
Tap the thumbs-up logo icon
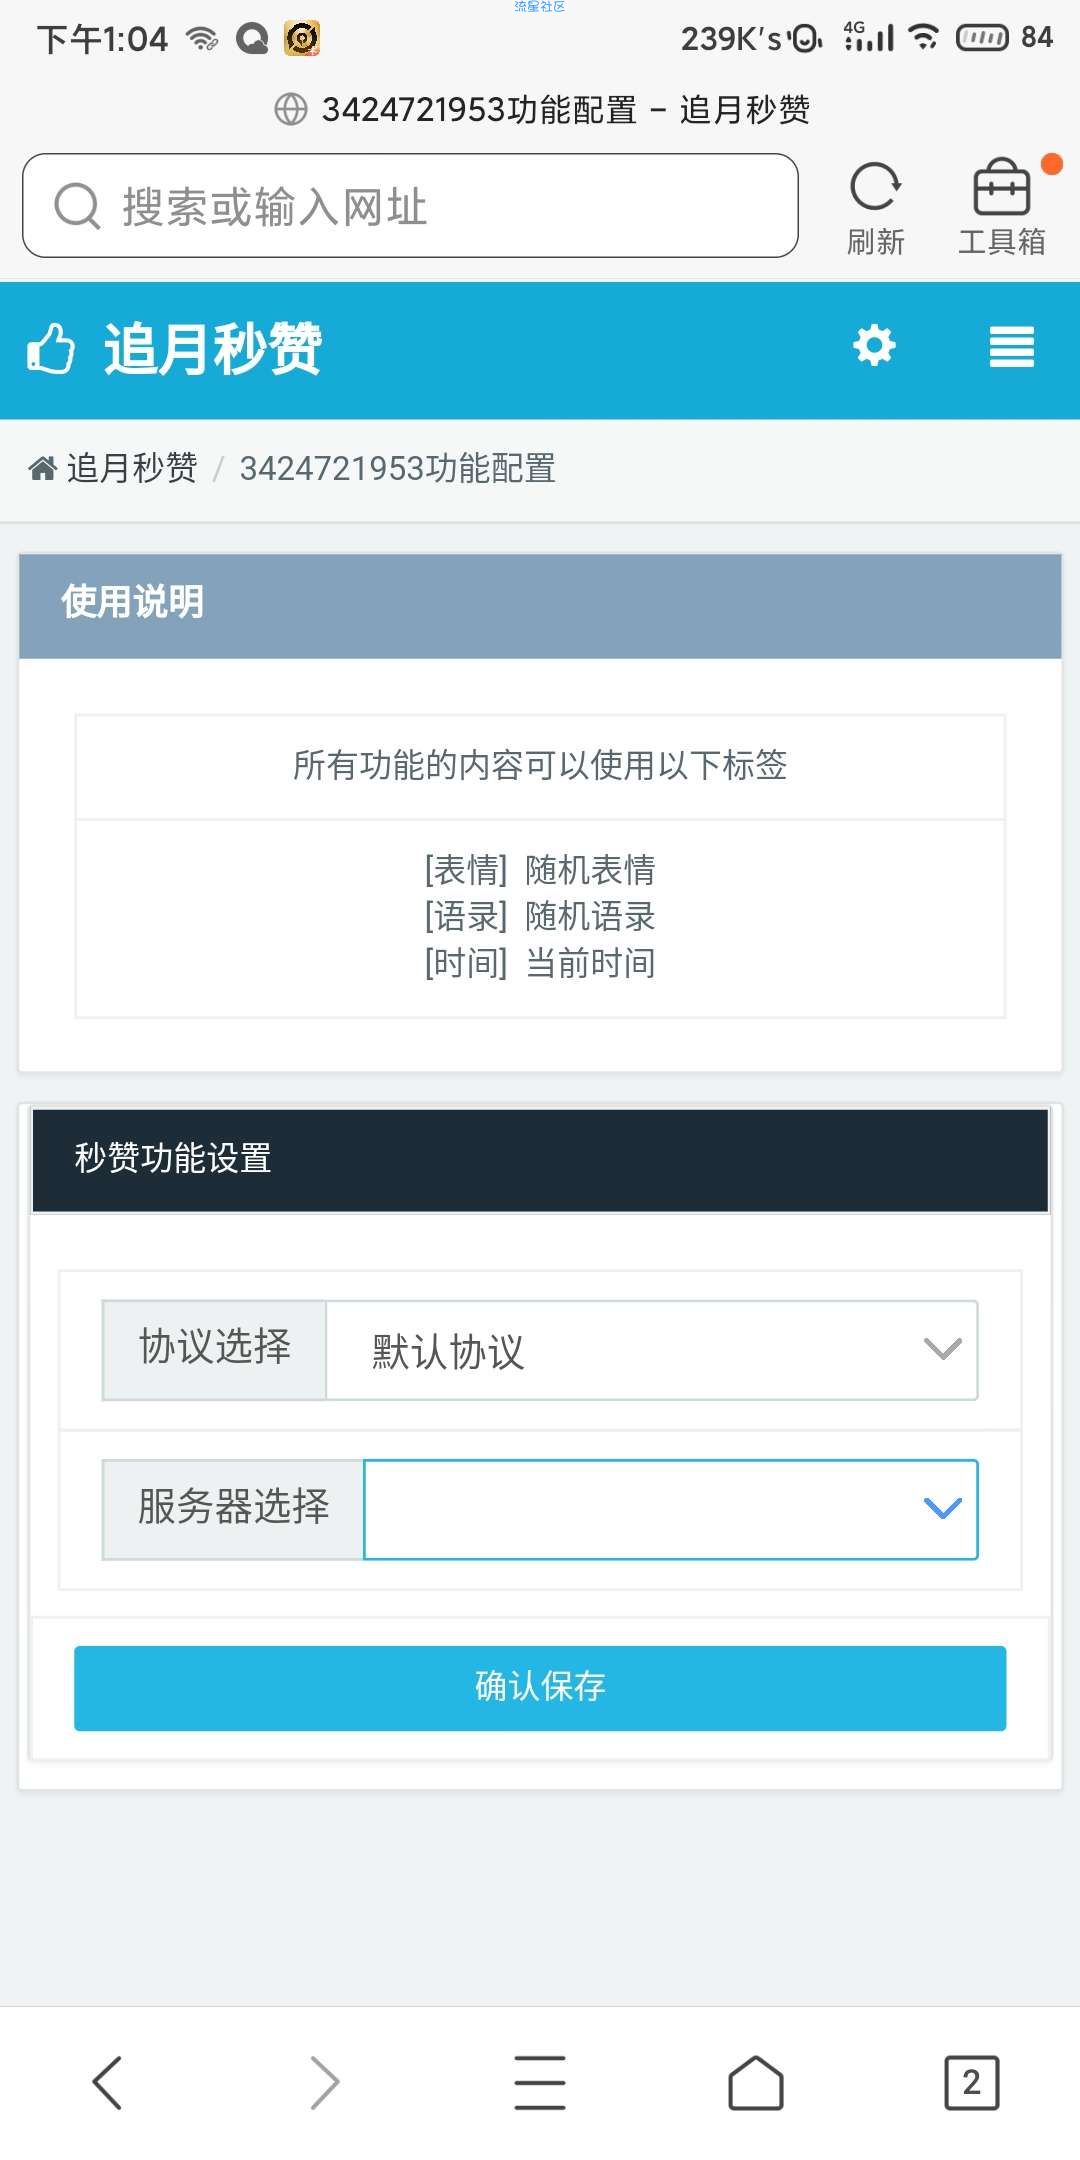(x=51, y=348)
